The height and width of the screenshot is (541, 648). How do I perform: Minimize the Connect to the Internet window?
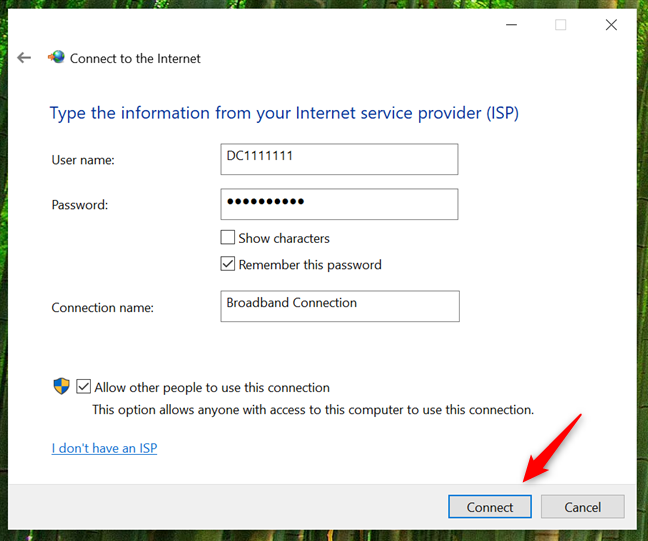[512, 25]
